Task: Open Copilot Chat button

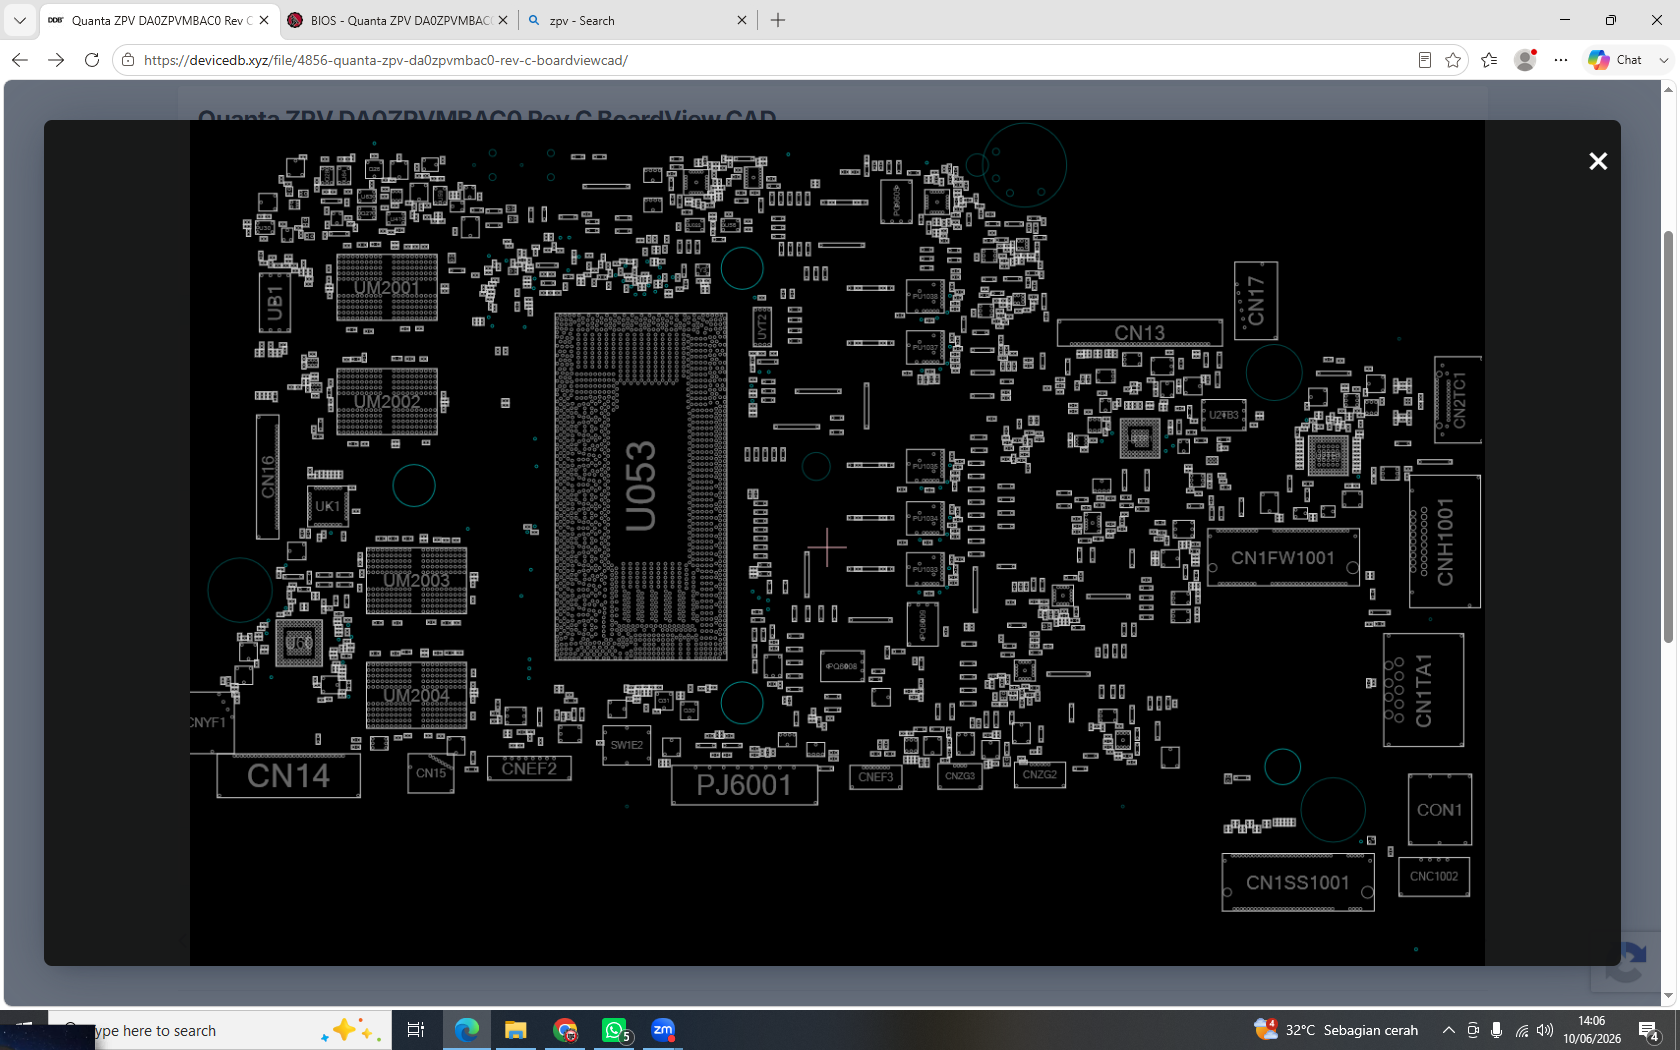Action: (1616, 60)
